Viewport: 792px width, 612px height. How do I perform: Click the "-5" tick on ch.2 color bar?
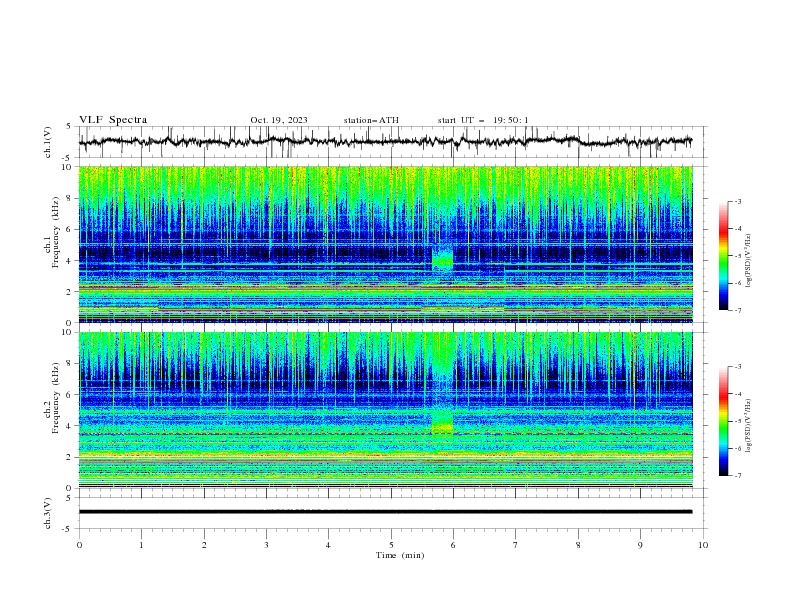738,421
